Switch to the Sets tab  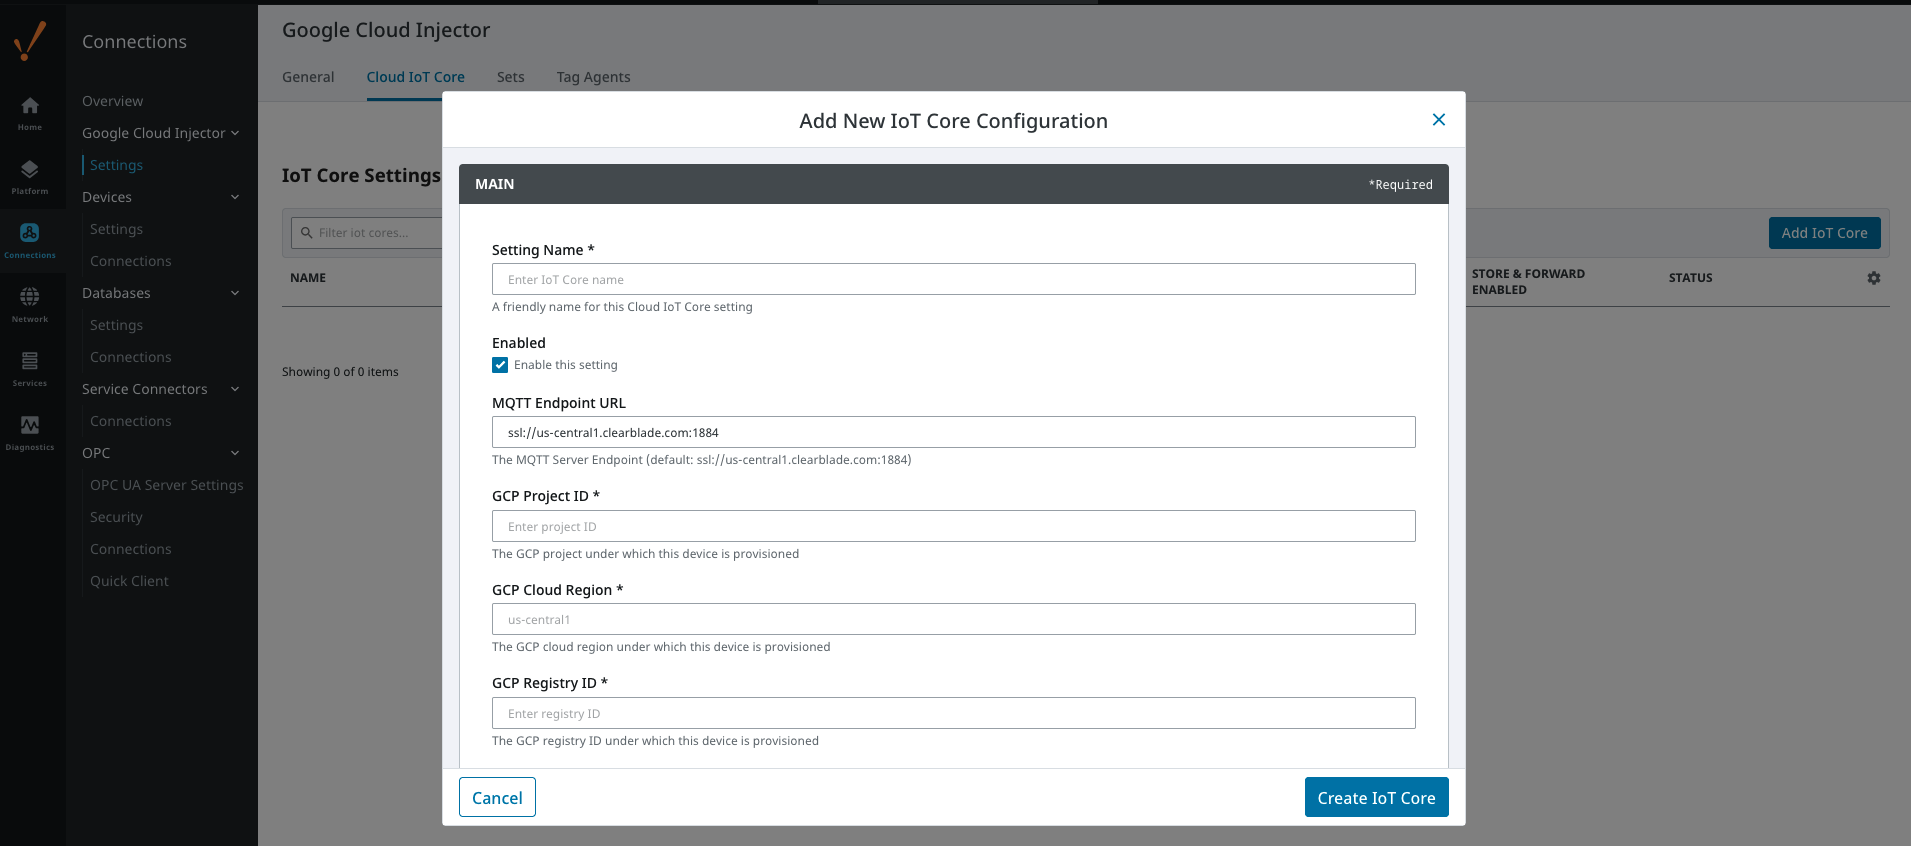[510, 77]
